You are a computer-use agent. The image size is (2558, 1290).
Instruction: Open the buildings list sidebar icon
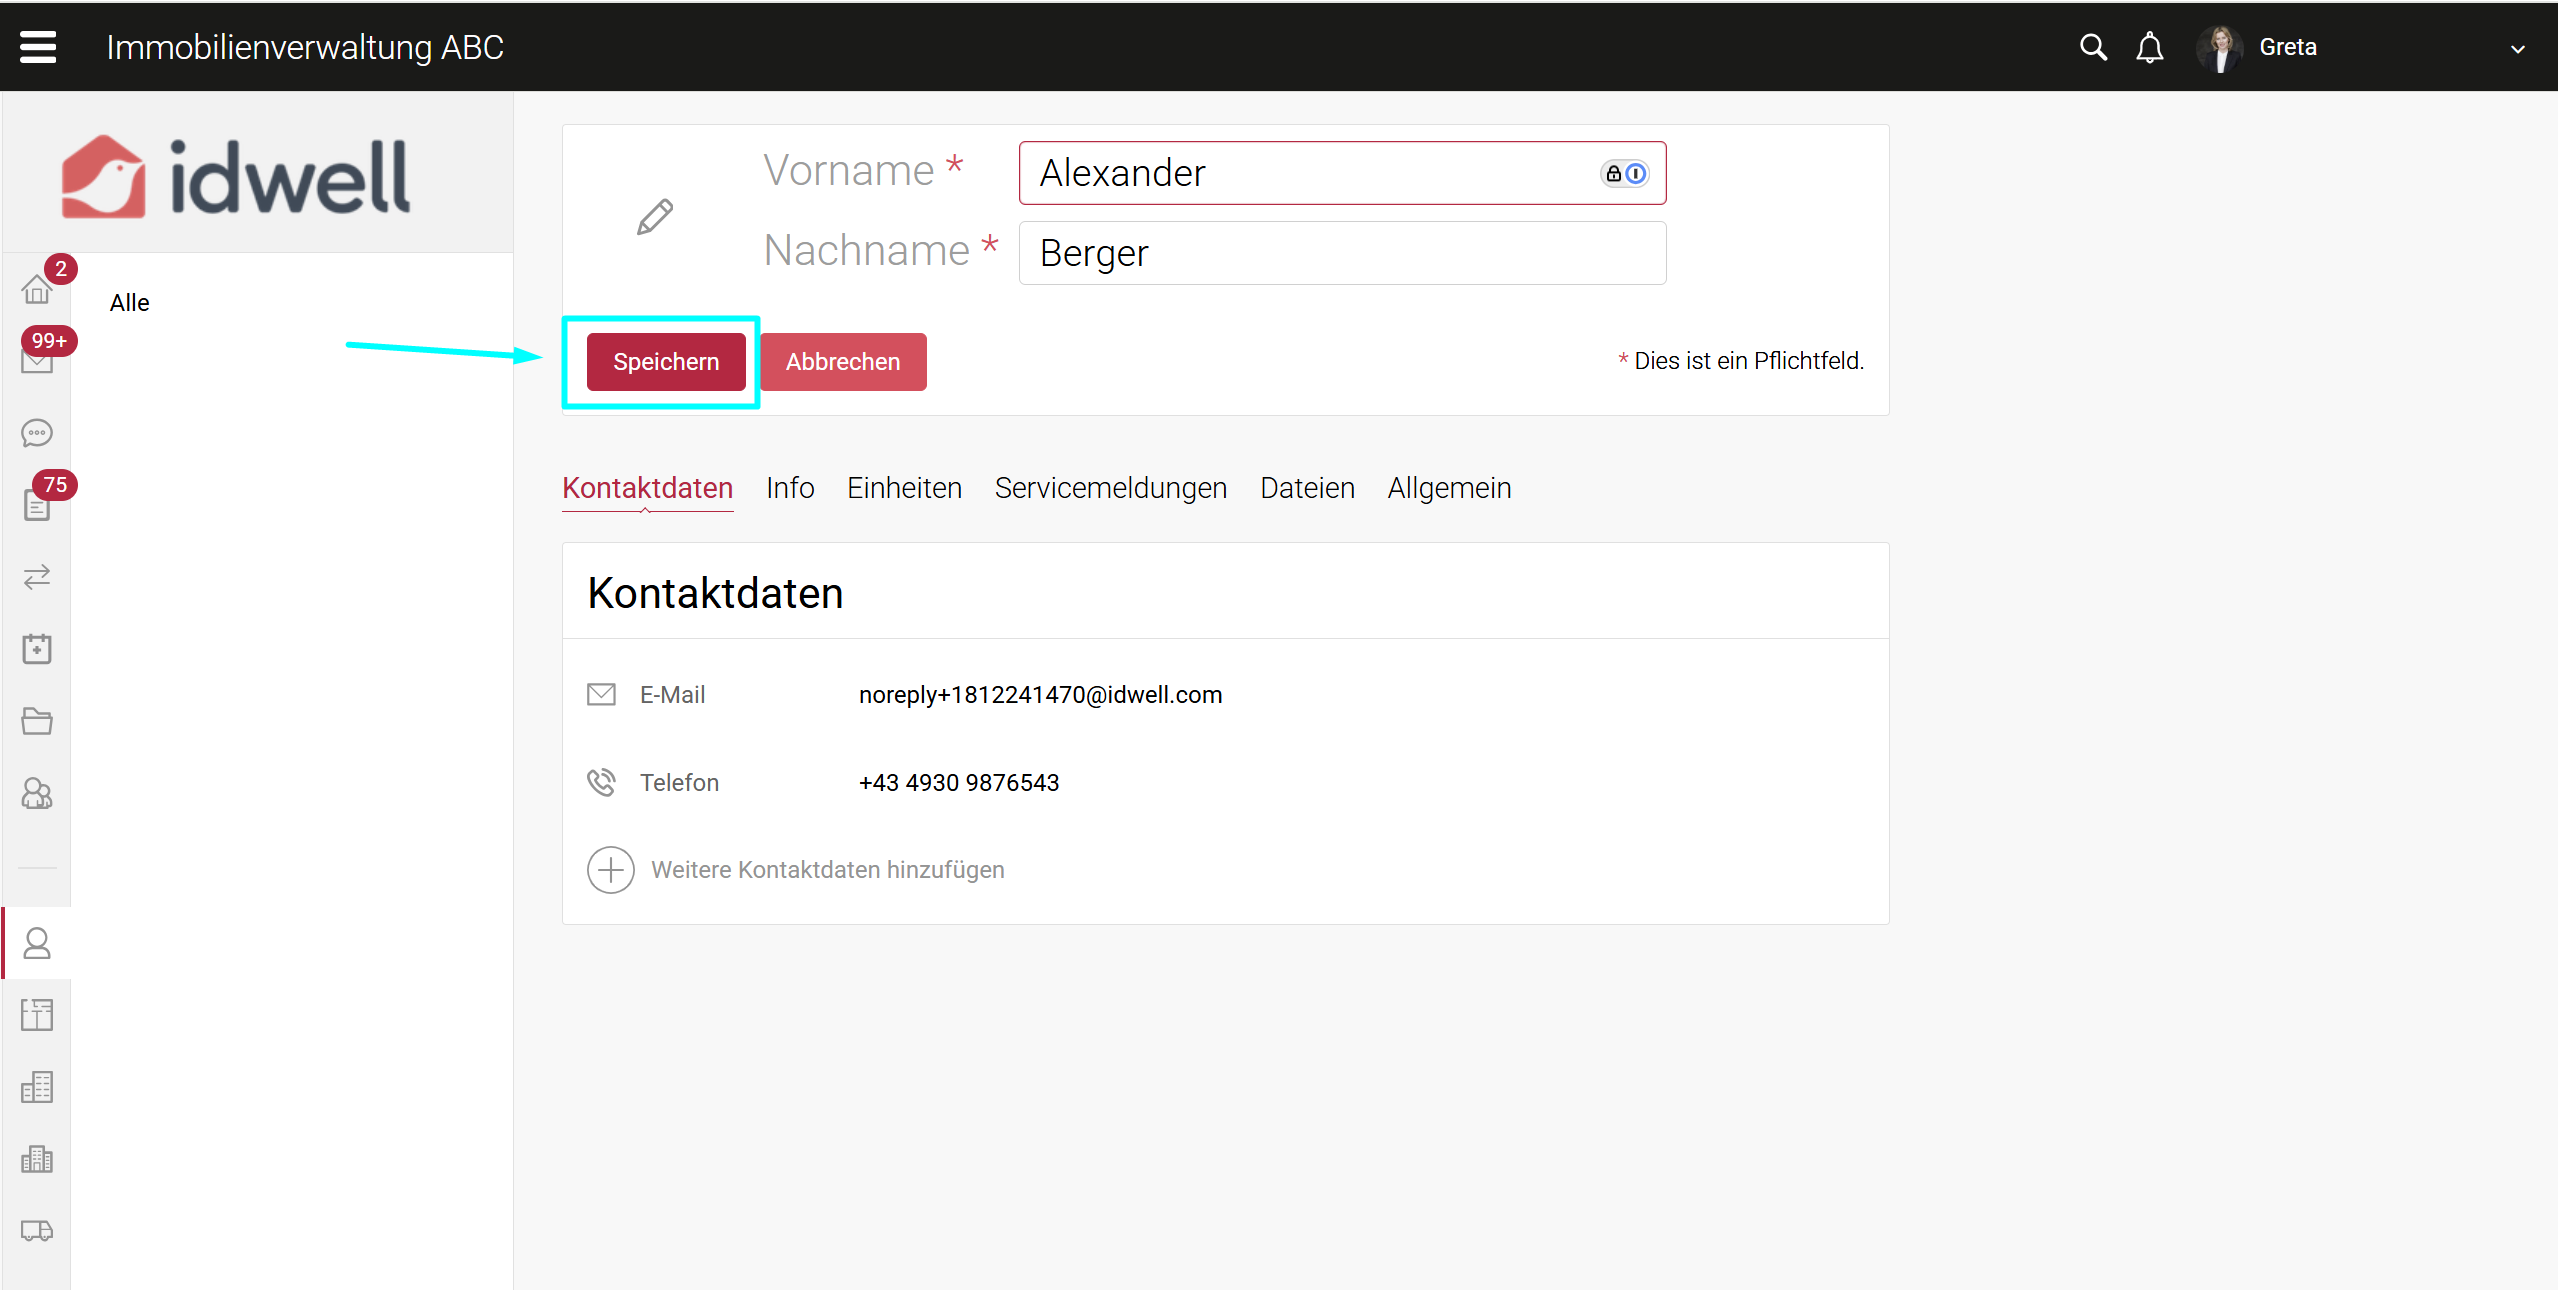(x=37, y=1087)
